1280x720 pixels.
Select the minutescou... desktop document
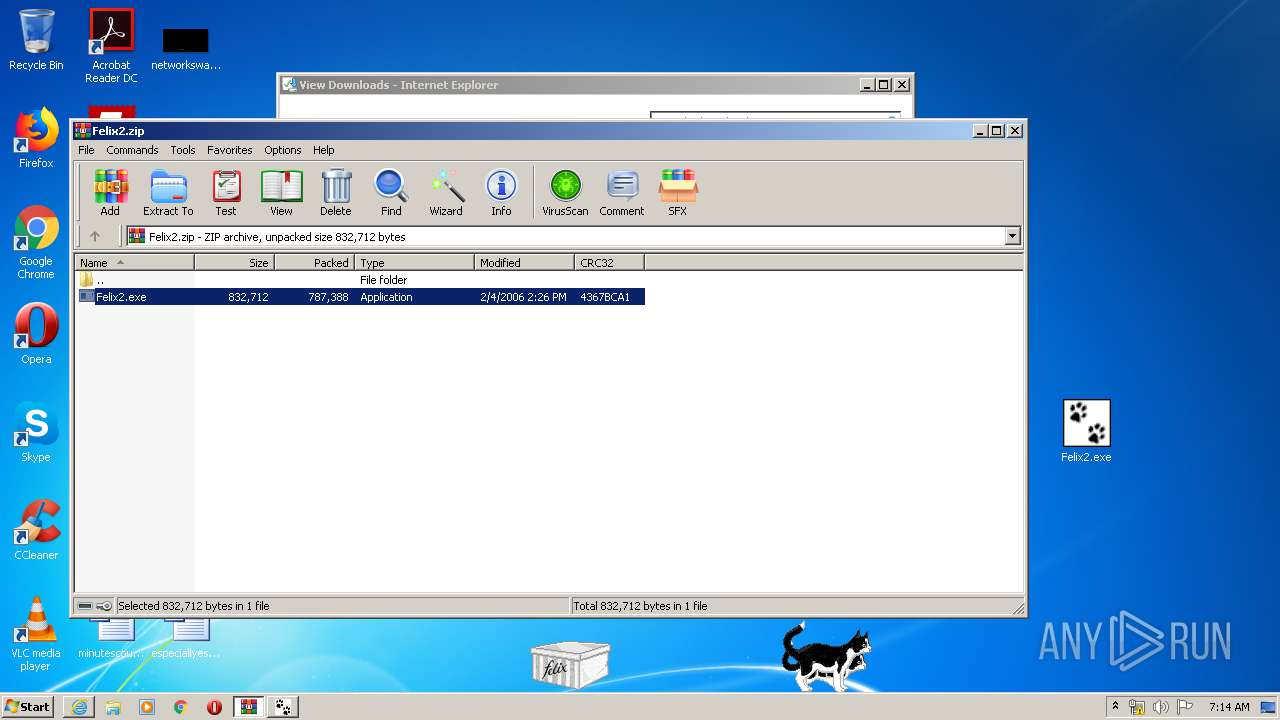click(111, 638)
